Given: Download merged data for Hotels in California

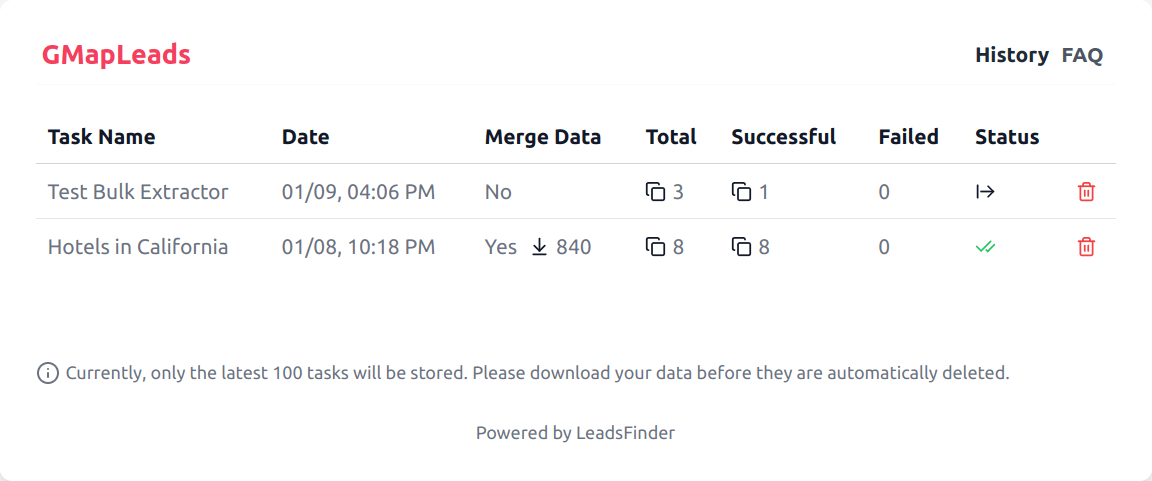Looking at the screenshot, I should [539, 247].
